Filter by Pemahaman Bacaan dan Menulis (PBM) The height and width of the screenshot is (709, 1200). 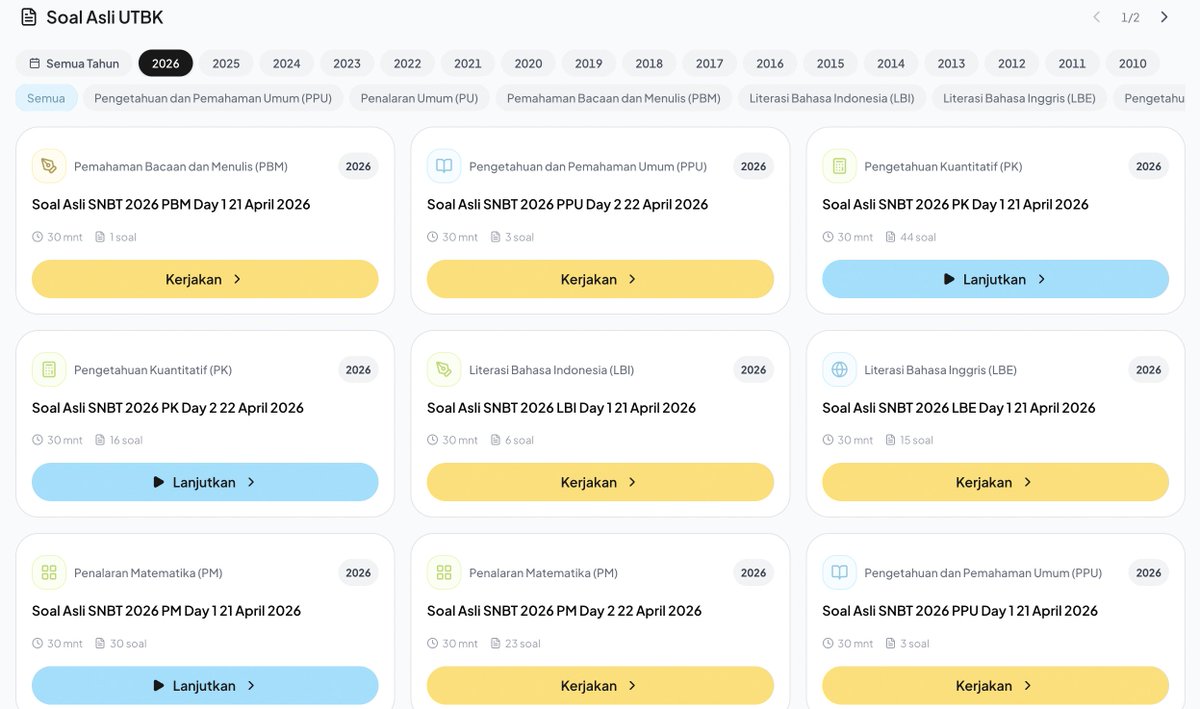614,98
